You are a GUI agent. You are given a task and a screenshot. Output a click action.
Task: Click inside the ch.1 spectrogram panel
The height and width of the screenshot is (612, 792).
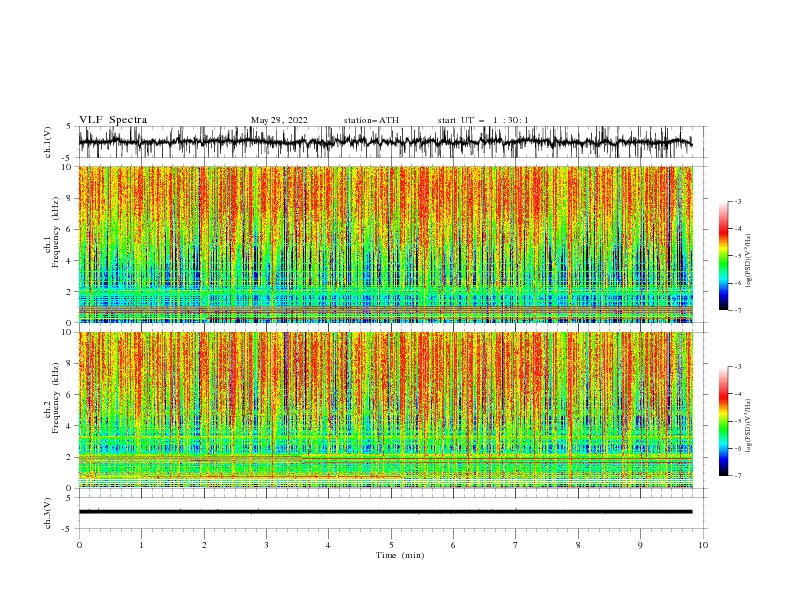(x=386, y=244)
